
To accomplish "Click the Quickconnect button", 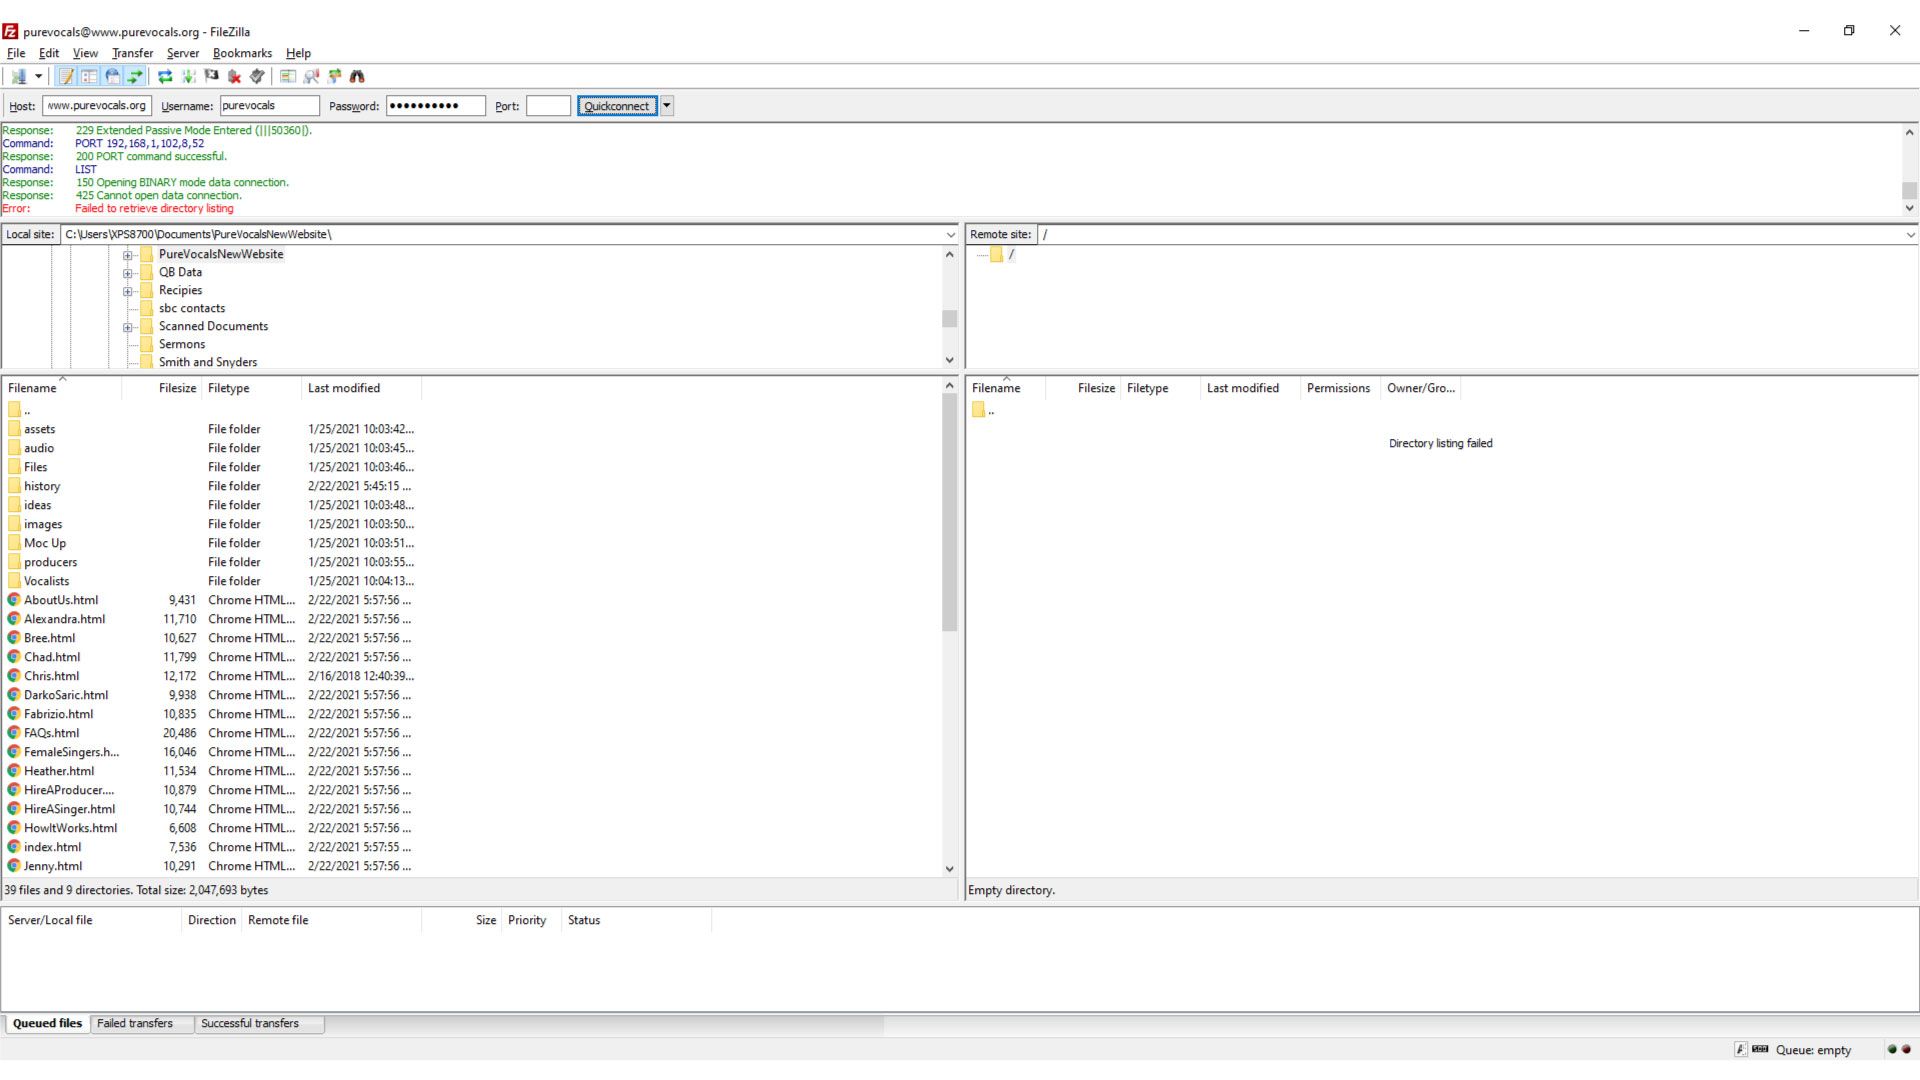I will 617,106.
